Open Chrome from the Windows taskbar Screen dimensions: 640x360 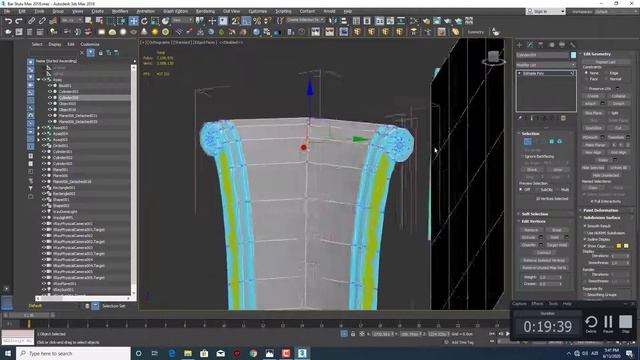pyautogui.click(x=253, y=353)
